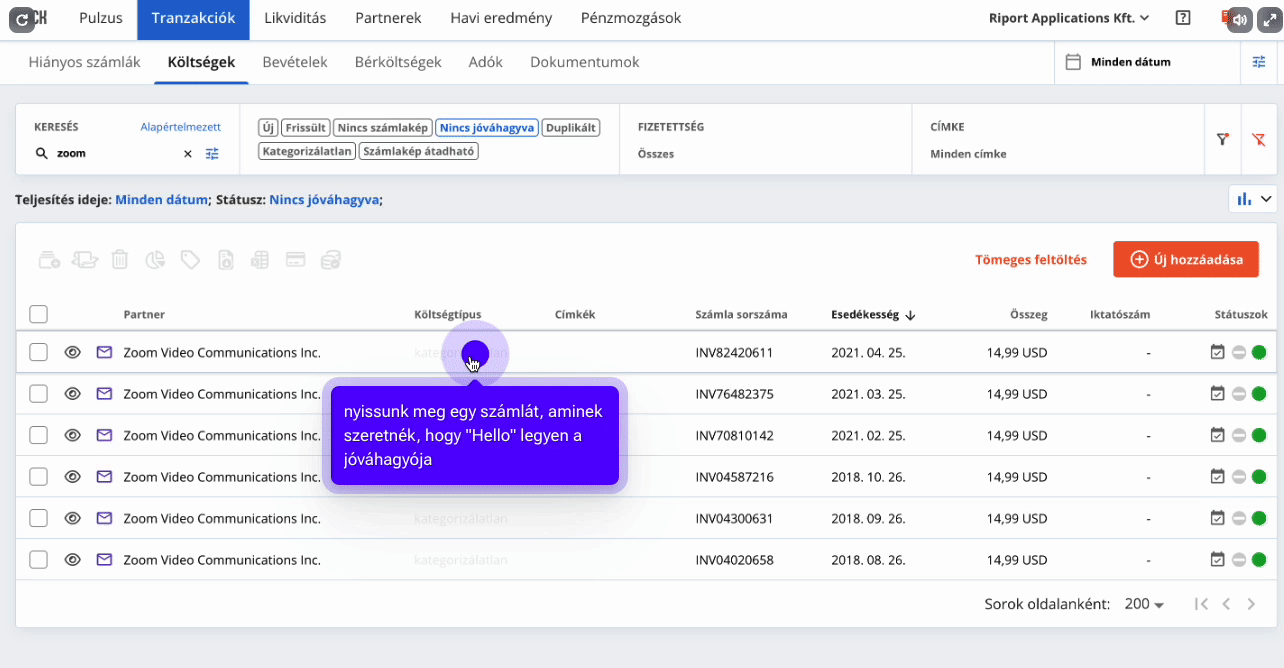The width and height of the screenshot is (1284, 668).
Task: Open the blue sliders settings icon beside Minden dátum
Action: tap(1259, 62)
